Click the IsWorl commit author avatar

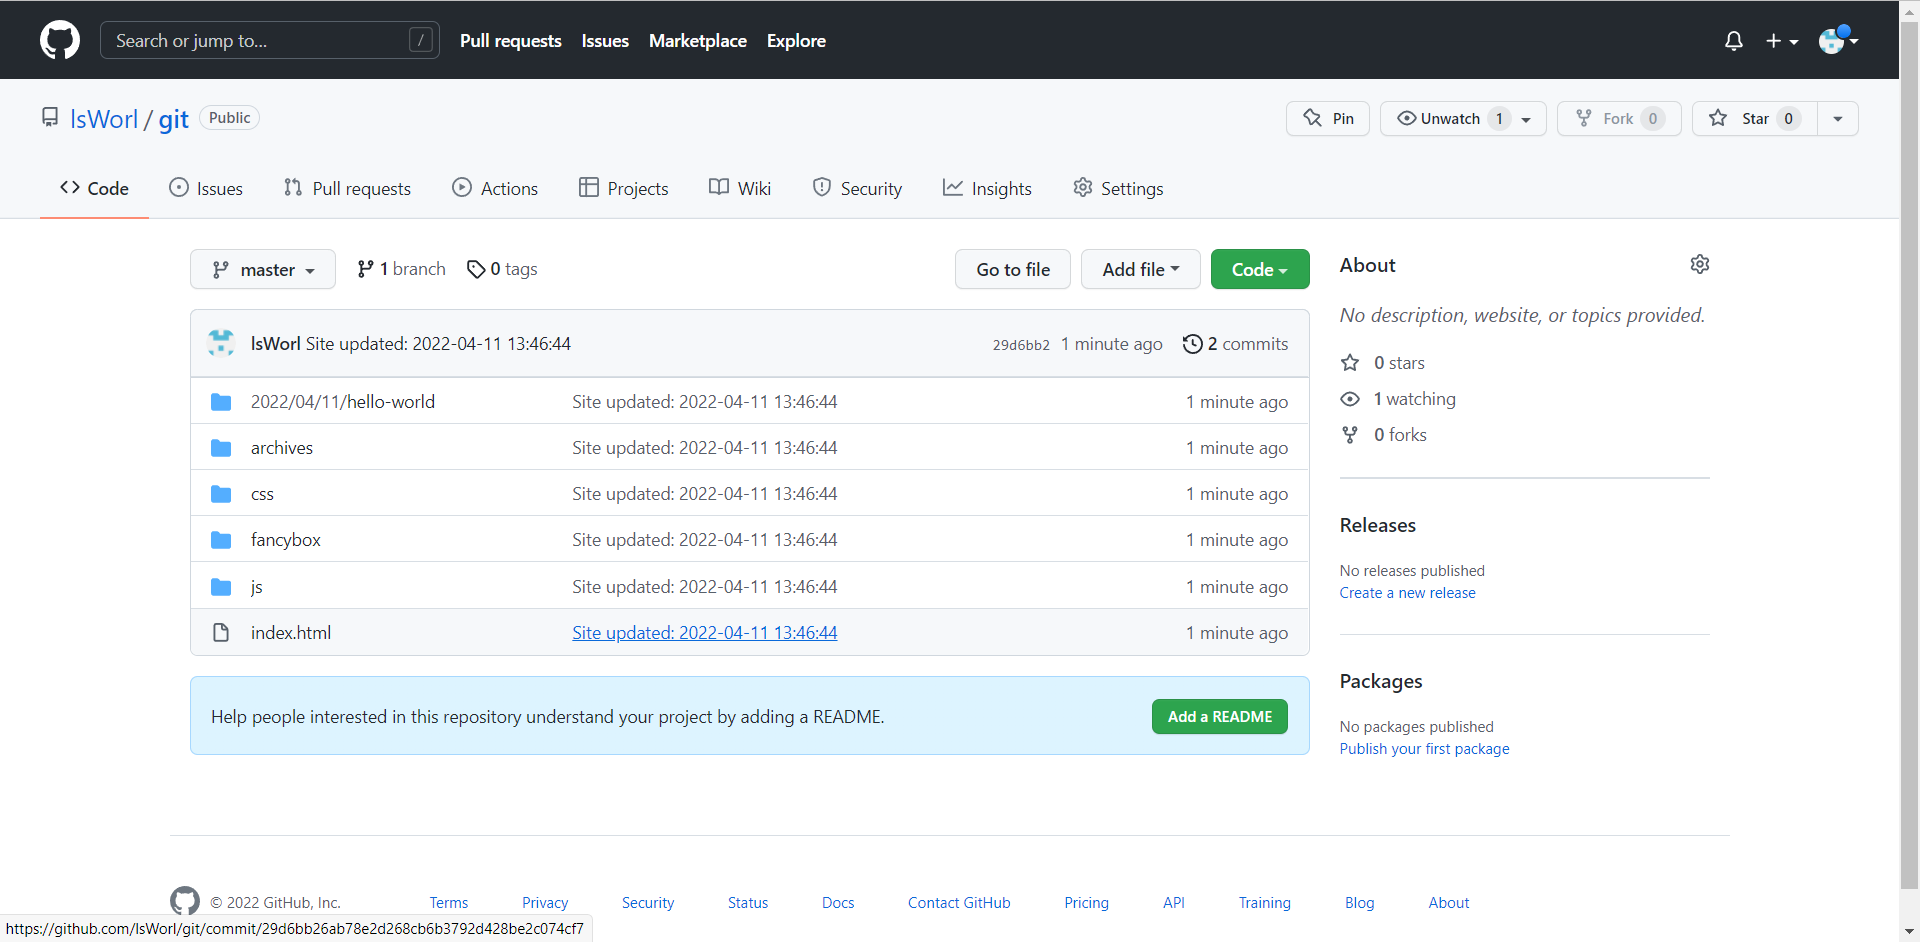click(x=221, y=343)
